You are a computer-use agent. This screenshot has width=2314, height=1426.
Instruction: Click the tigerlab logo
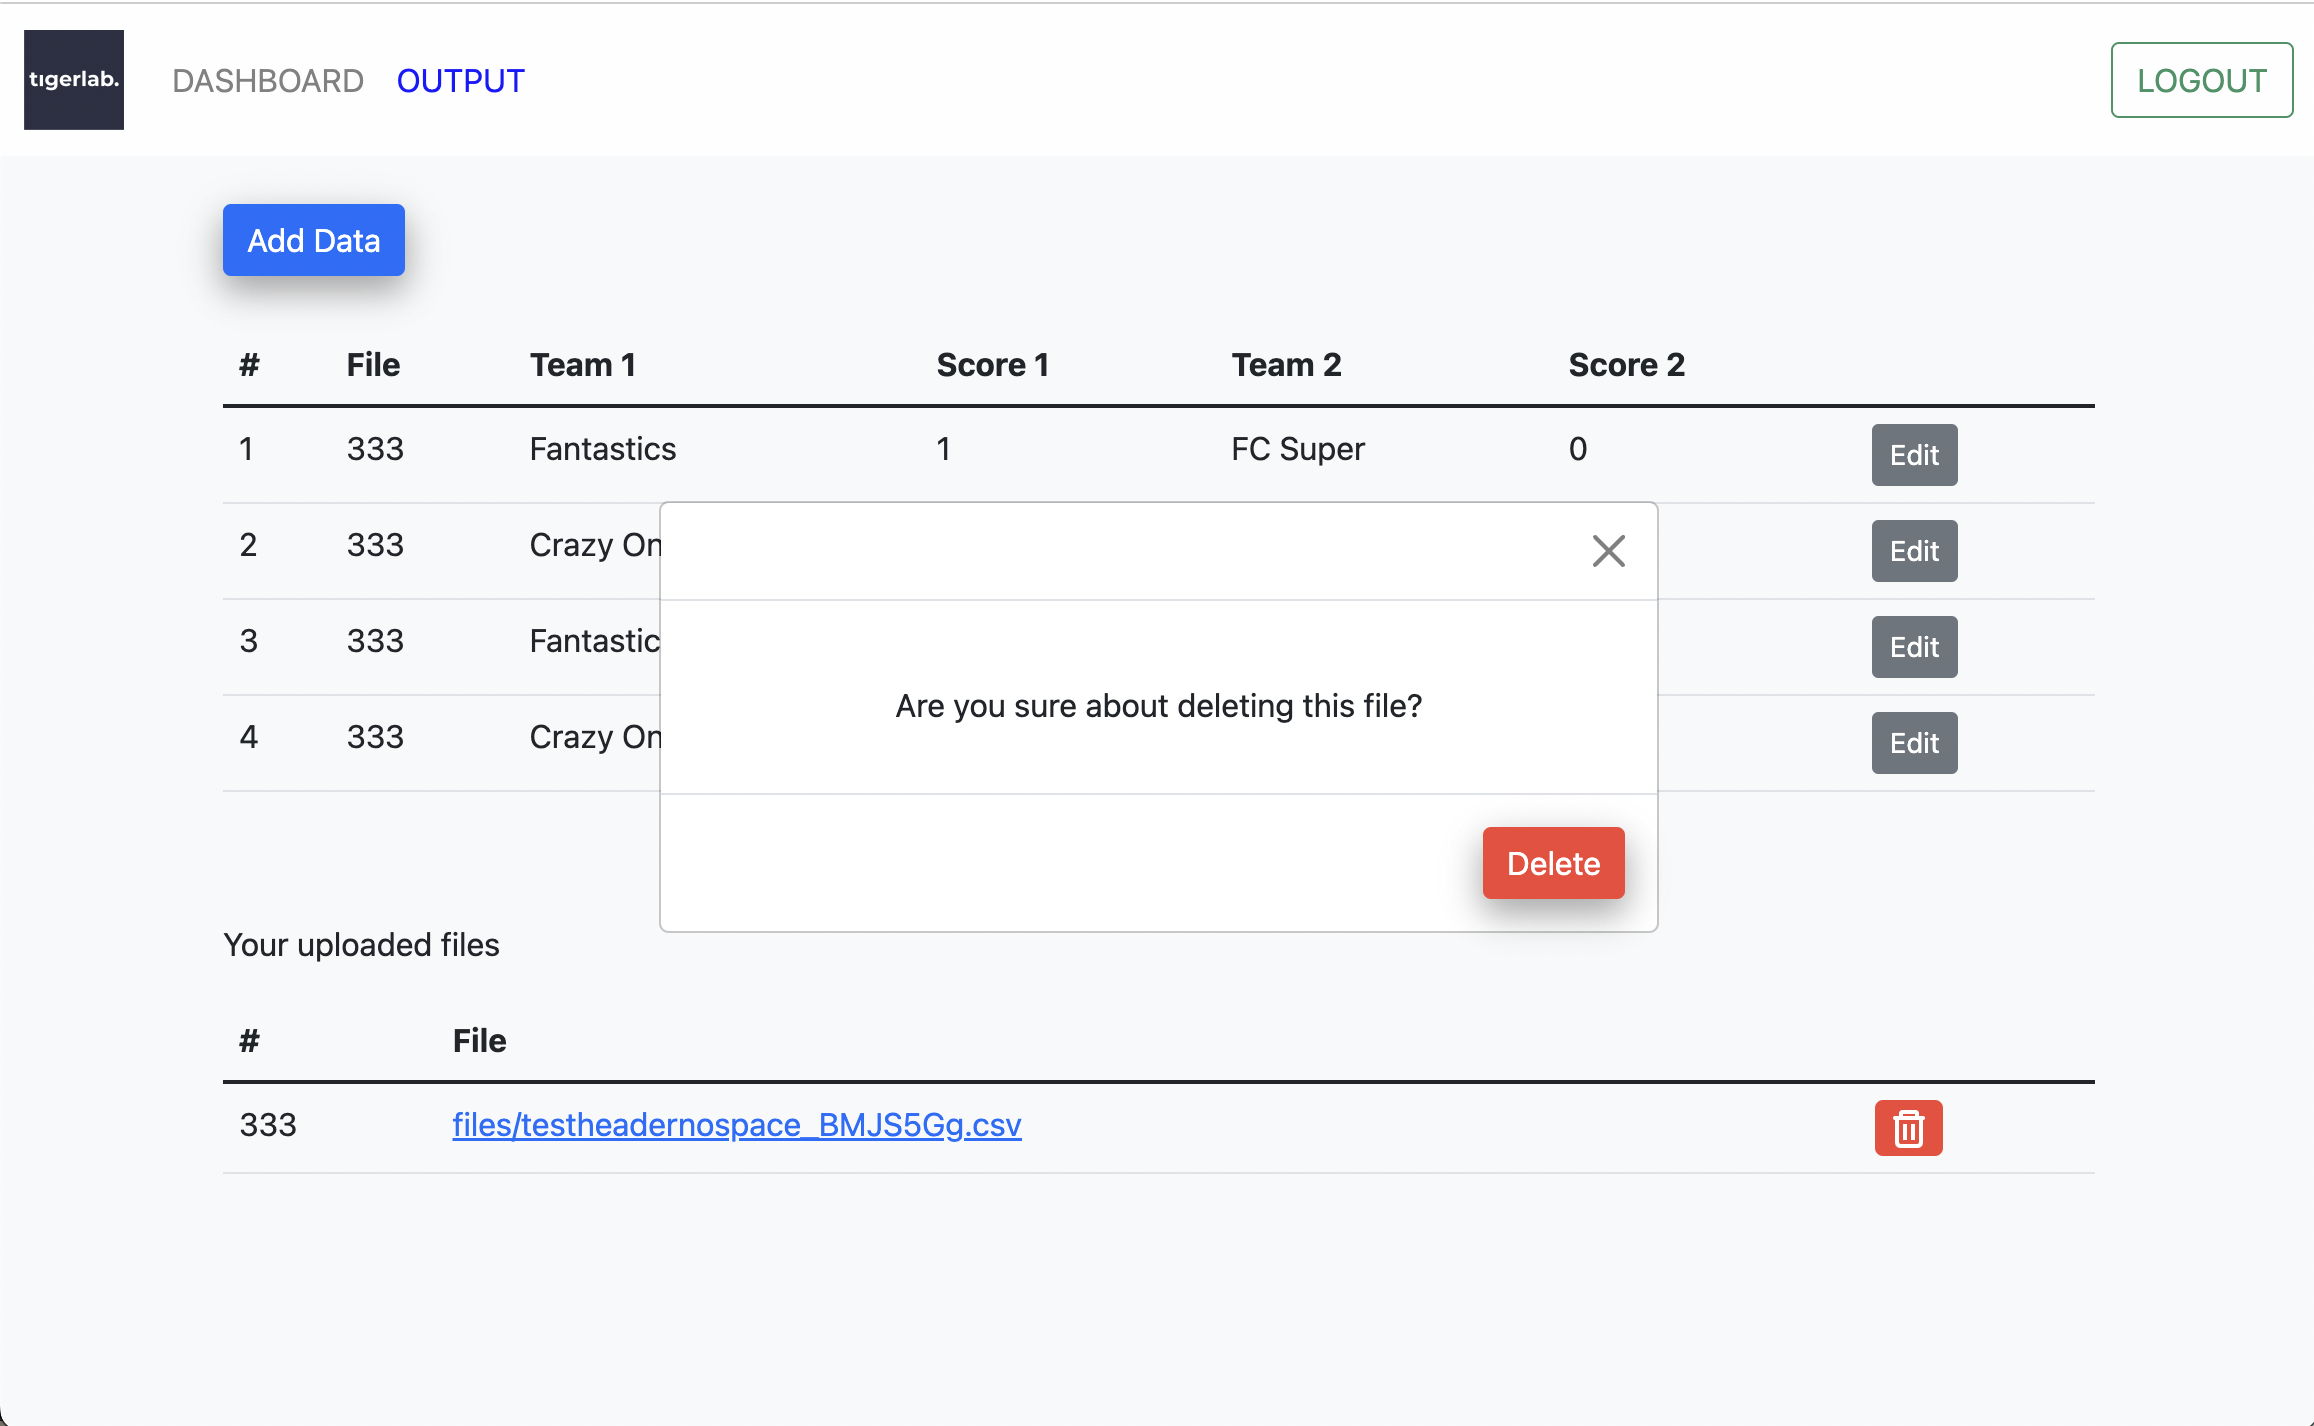coord(74,80)
